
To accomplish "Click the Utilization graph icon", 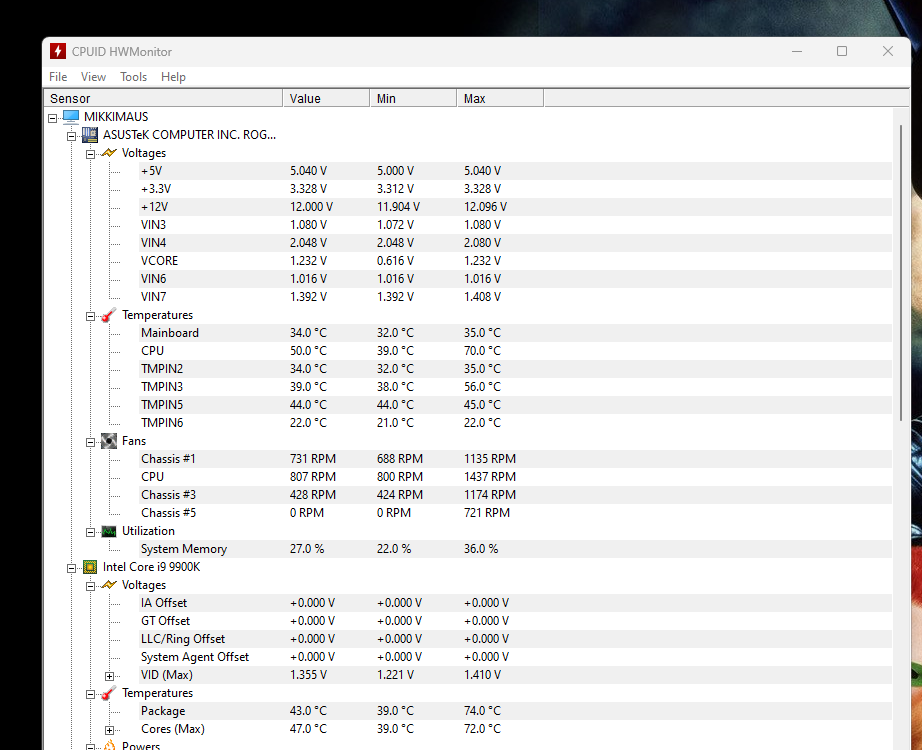I will point(109,531).
